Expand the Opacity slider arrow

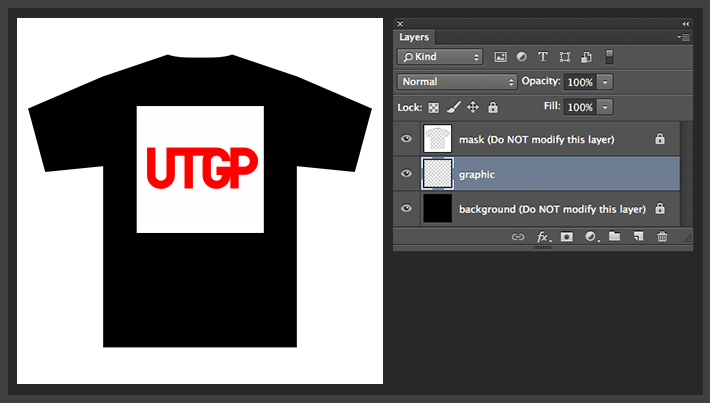pyautogui.click(x=606, y=82)
